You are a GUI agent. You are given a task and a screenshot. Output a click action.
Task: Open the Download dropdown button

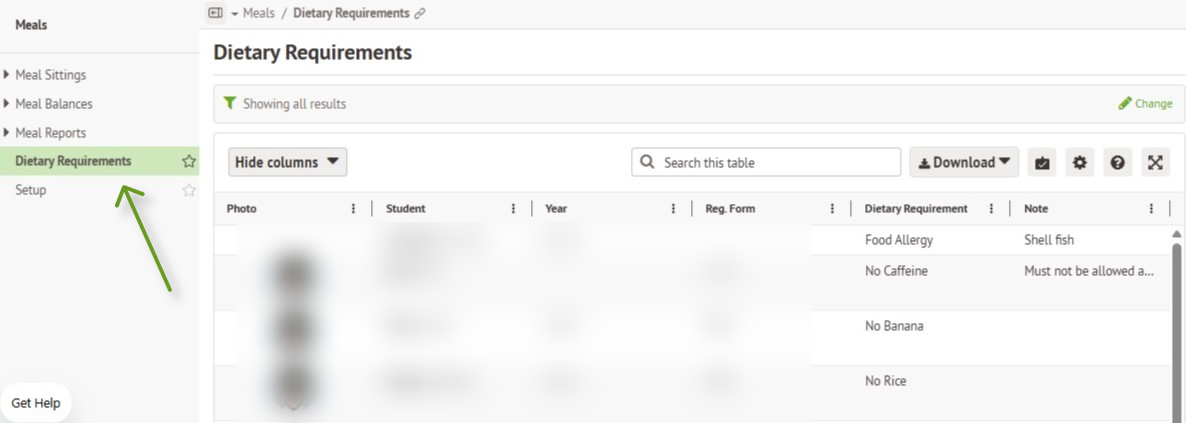[x=964, y=162]
